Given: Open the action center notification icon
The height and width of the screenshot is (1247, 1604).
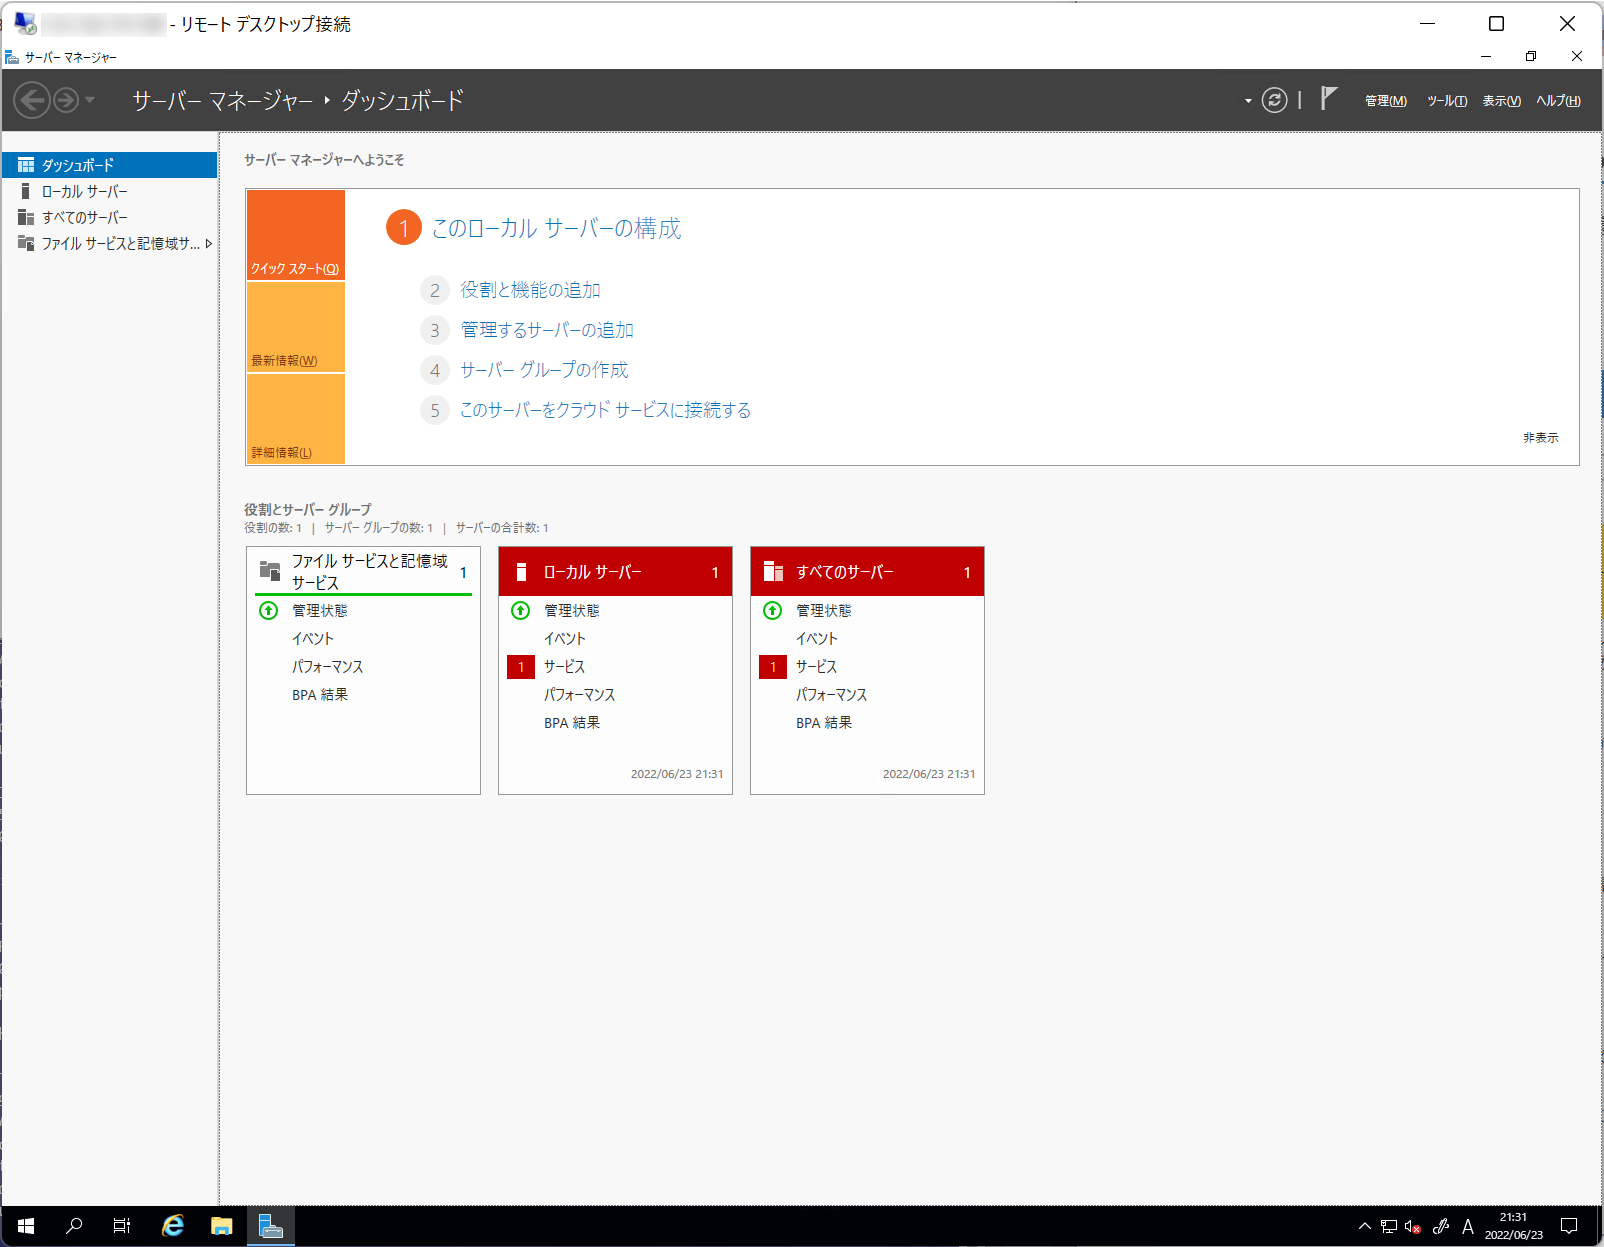Looking at the screenshot, I should tap(1569, 1226).
